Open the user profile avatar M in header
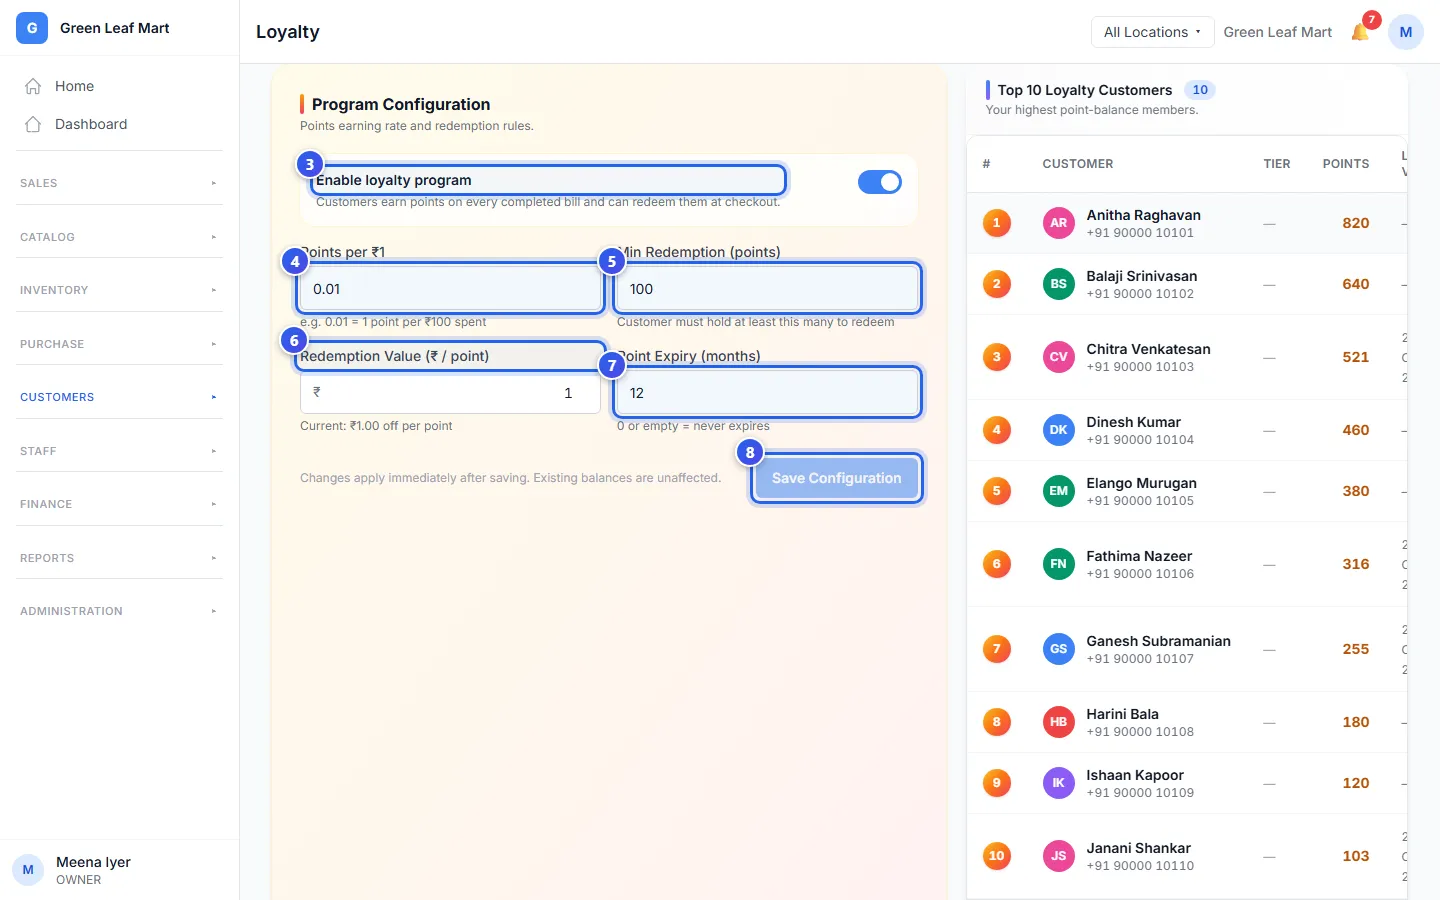1440x900 pixels. pyautogui.click(x=1406, y=32)
